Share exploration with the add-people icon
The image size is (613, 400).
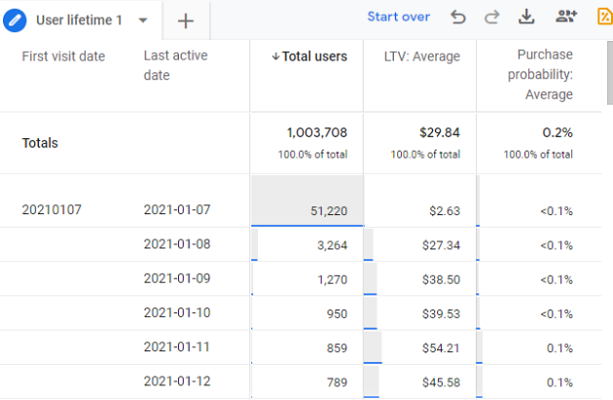pyautogui.click(x=566, y=17)
